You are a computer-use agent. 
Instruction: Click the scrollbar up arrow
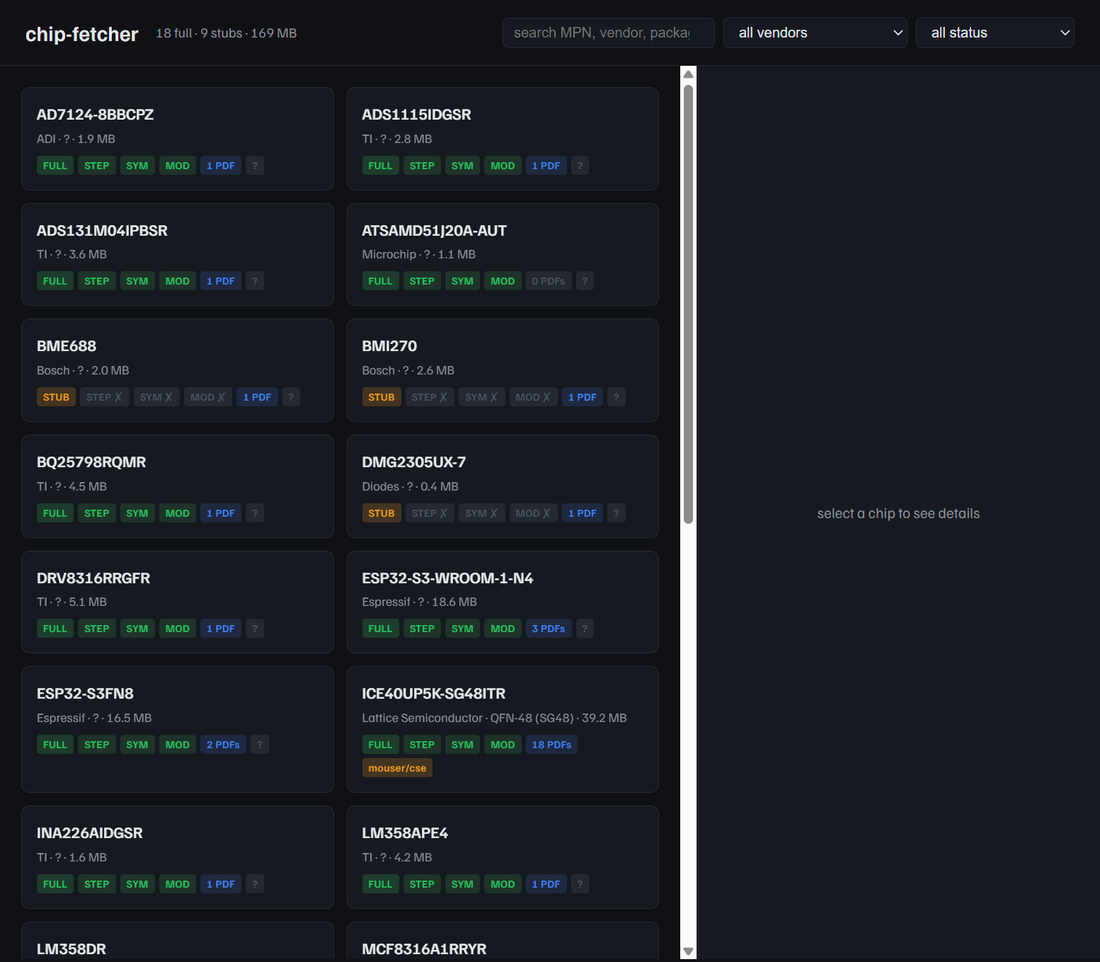688,74
